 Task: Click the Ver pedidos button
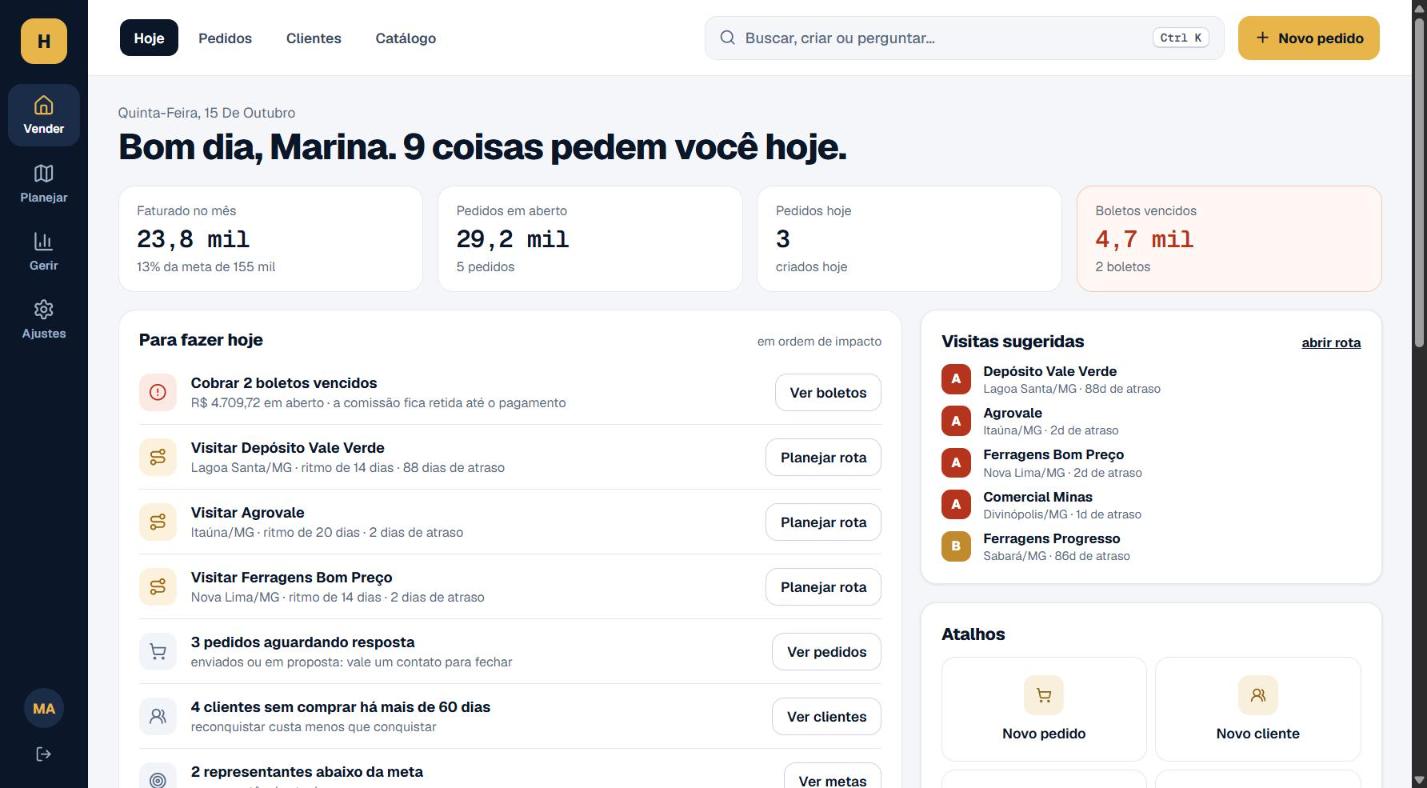coord(827,652)
